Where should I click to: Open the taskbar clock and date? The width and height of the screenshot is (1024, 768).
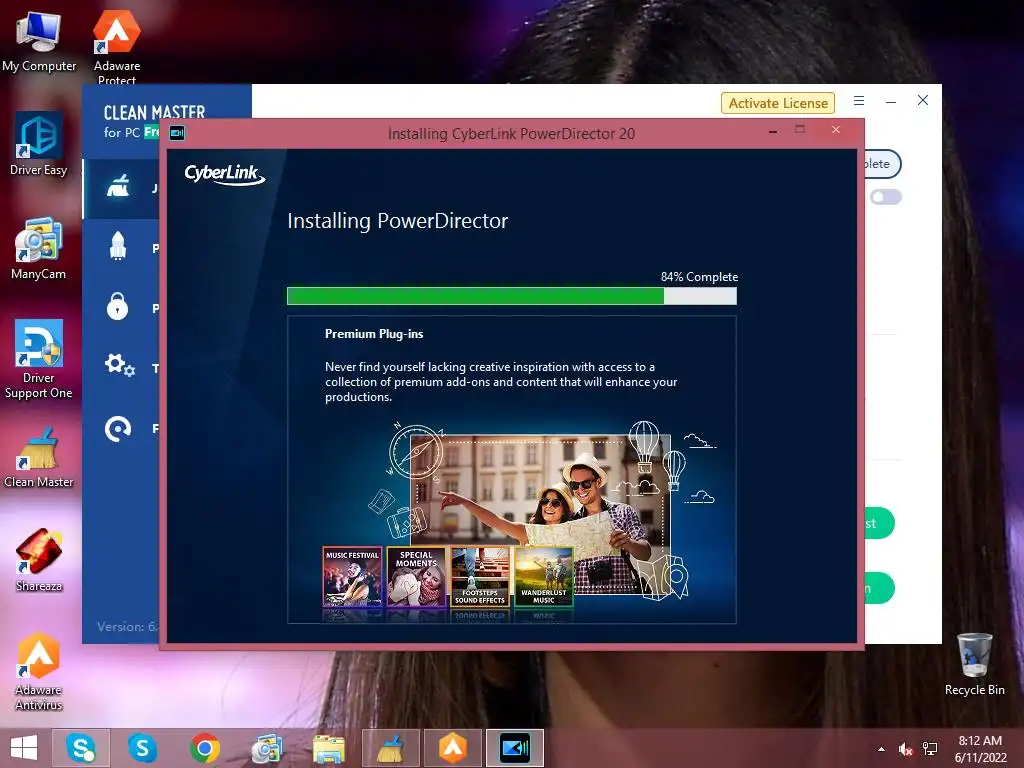980,748
